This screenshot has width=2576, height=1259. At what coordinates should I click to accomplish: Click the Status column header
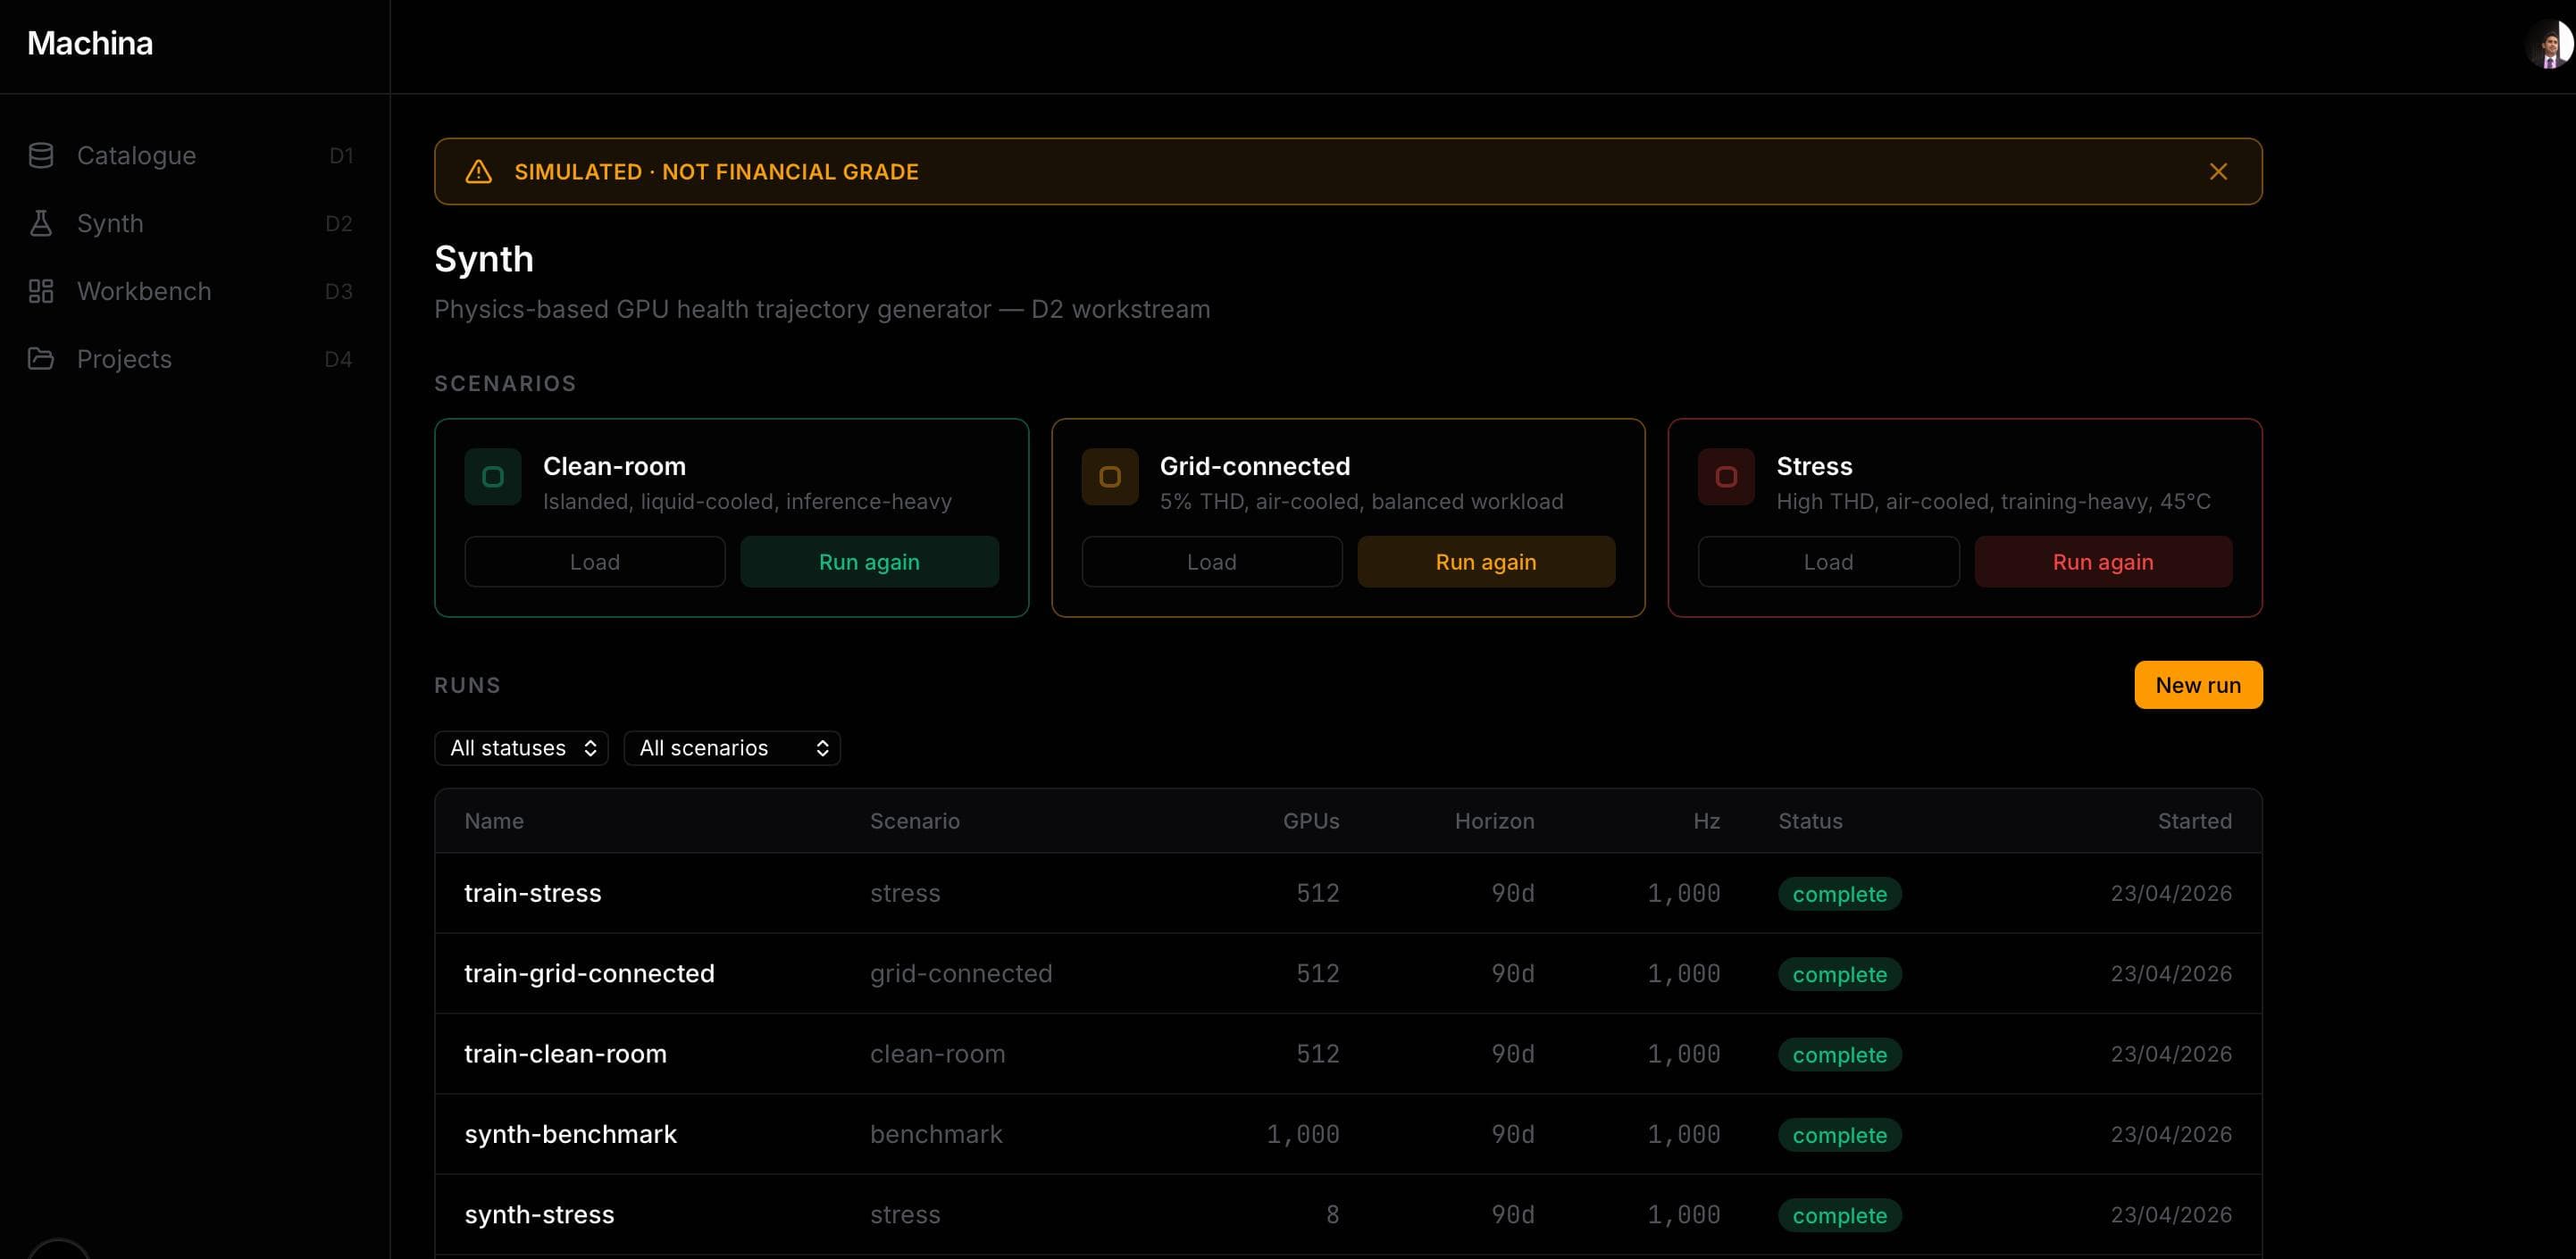coord(1810,821)
